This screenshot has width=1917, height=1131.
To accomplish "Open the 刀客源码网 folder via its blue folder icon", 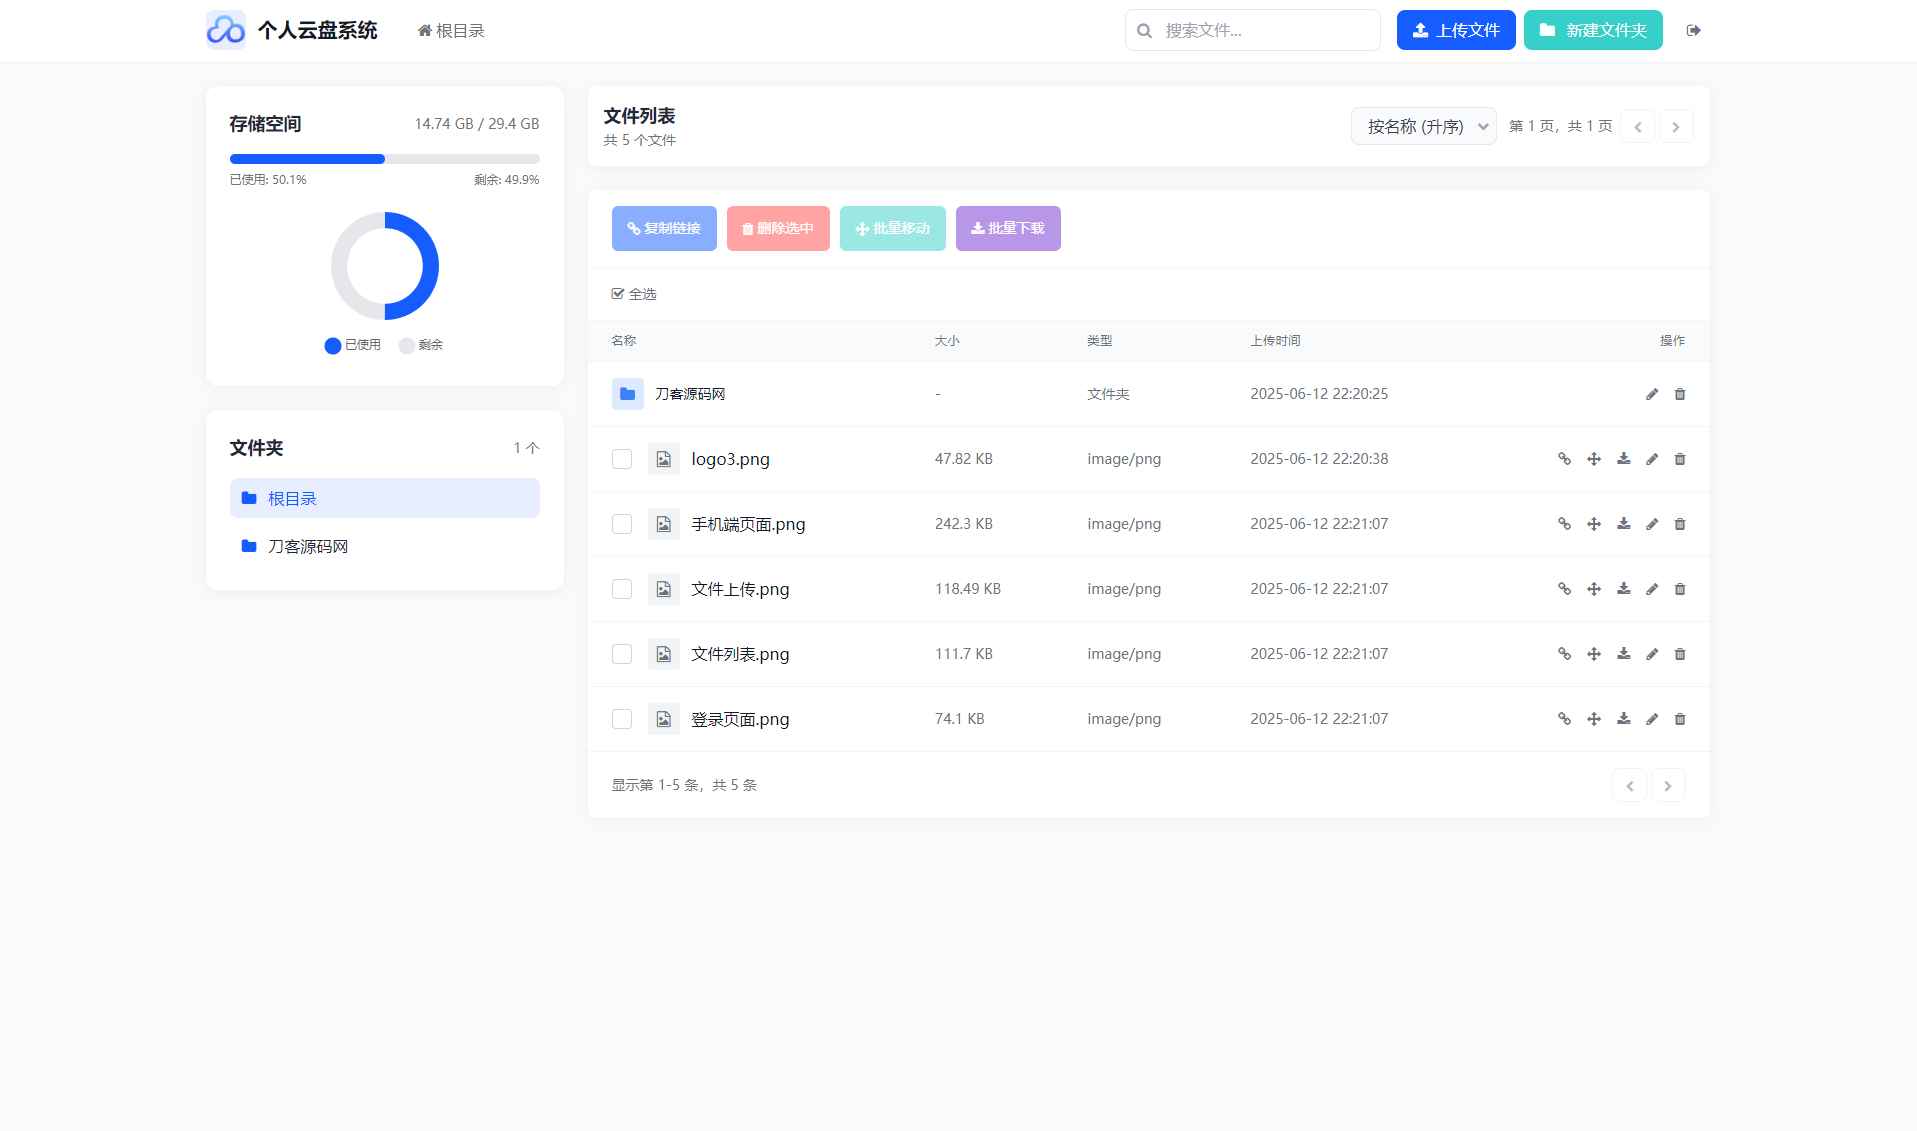I will tap(627, 394).
